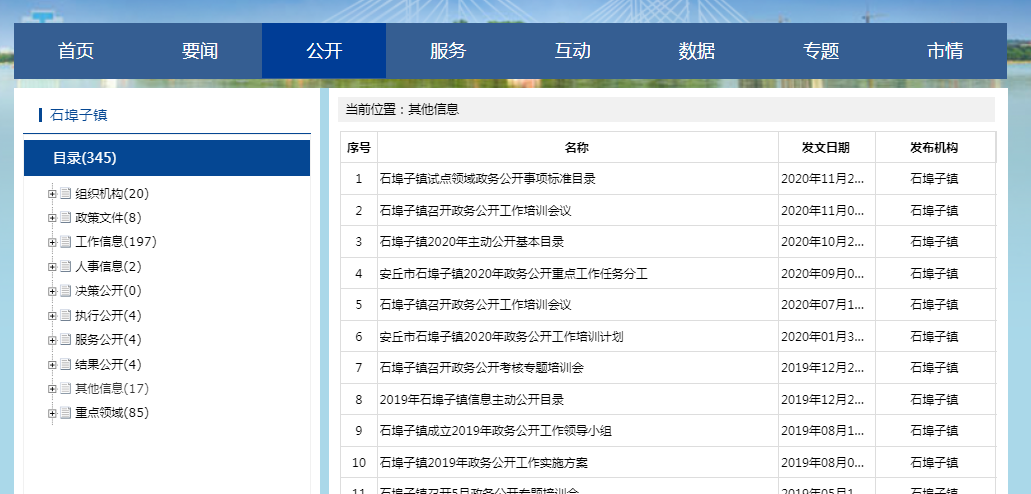Click 石埠子镇 publisher cell in row 1
Screen dimensions: 1031x494
(x=934, y=178)
